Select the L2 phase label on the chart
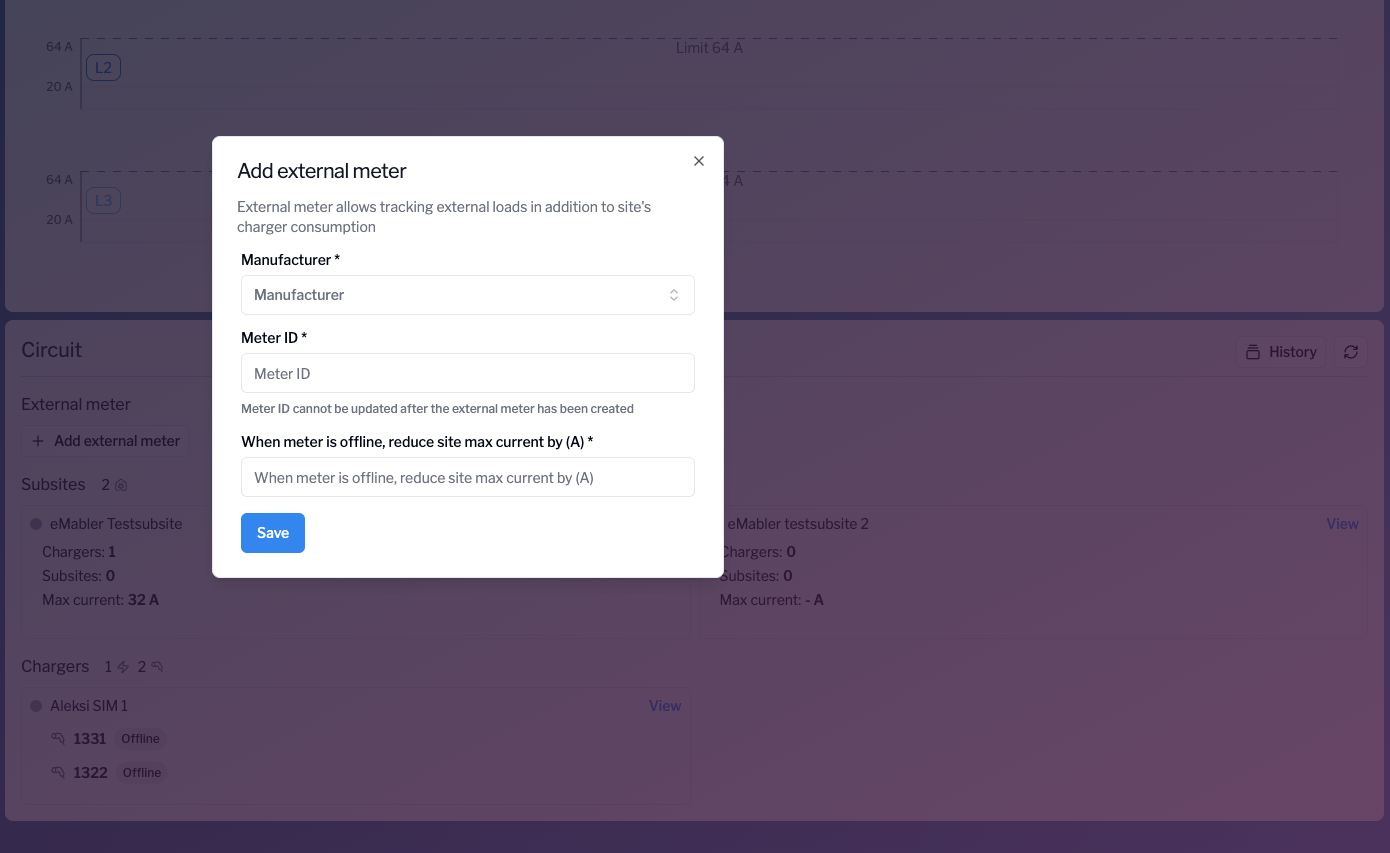The image size is (1390, 853). click(103, 67)
